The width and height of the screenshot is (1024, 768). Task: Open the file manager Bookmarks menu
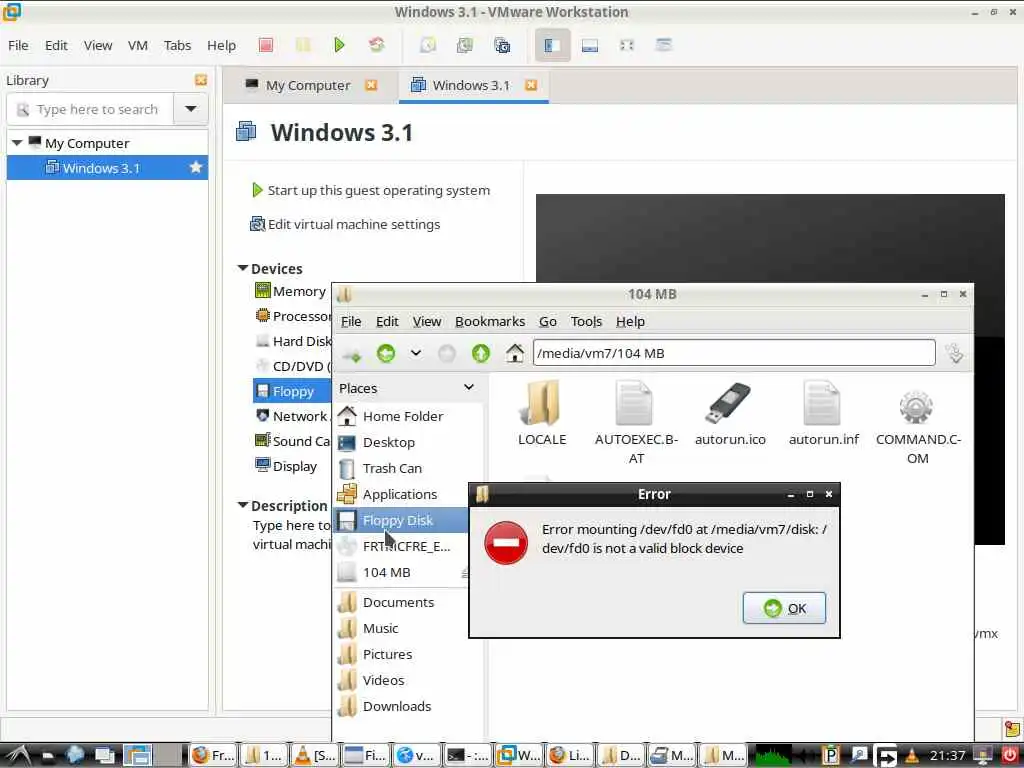pos(490,321)
